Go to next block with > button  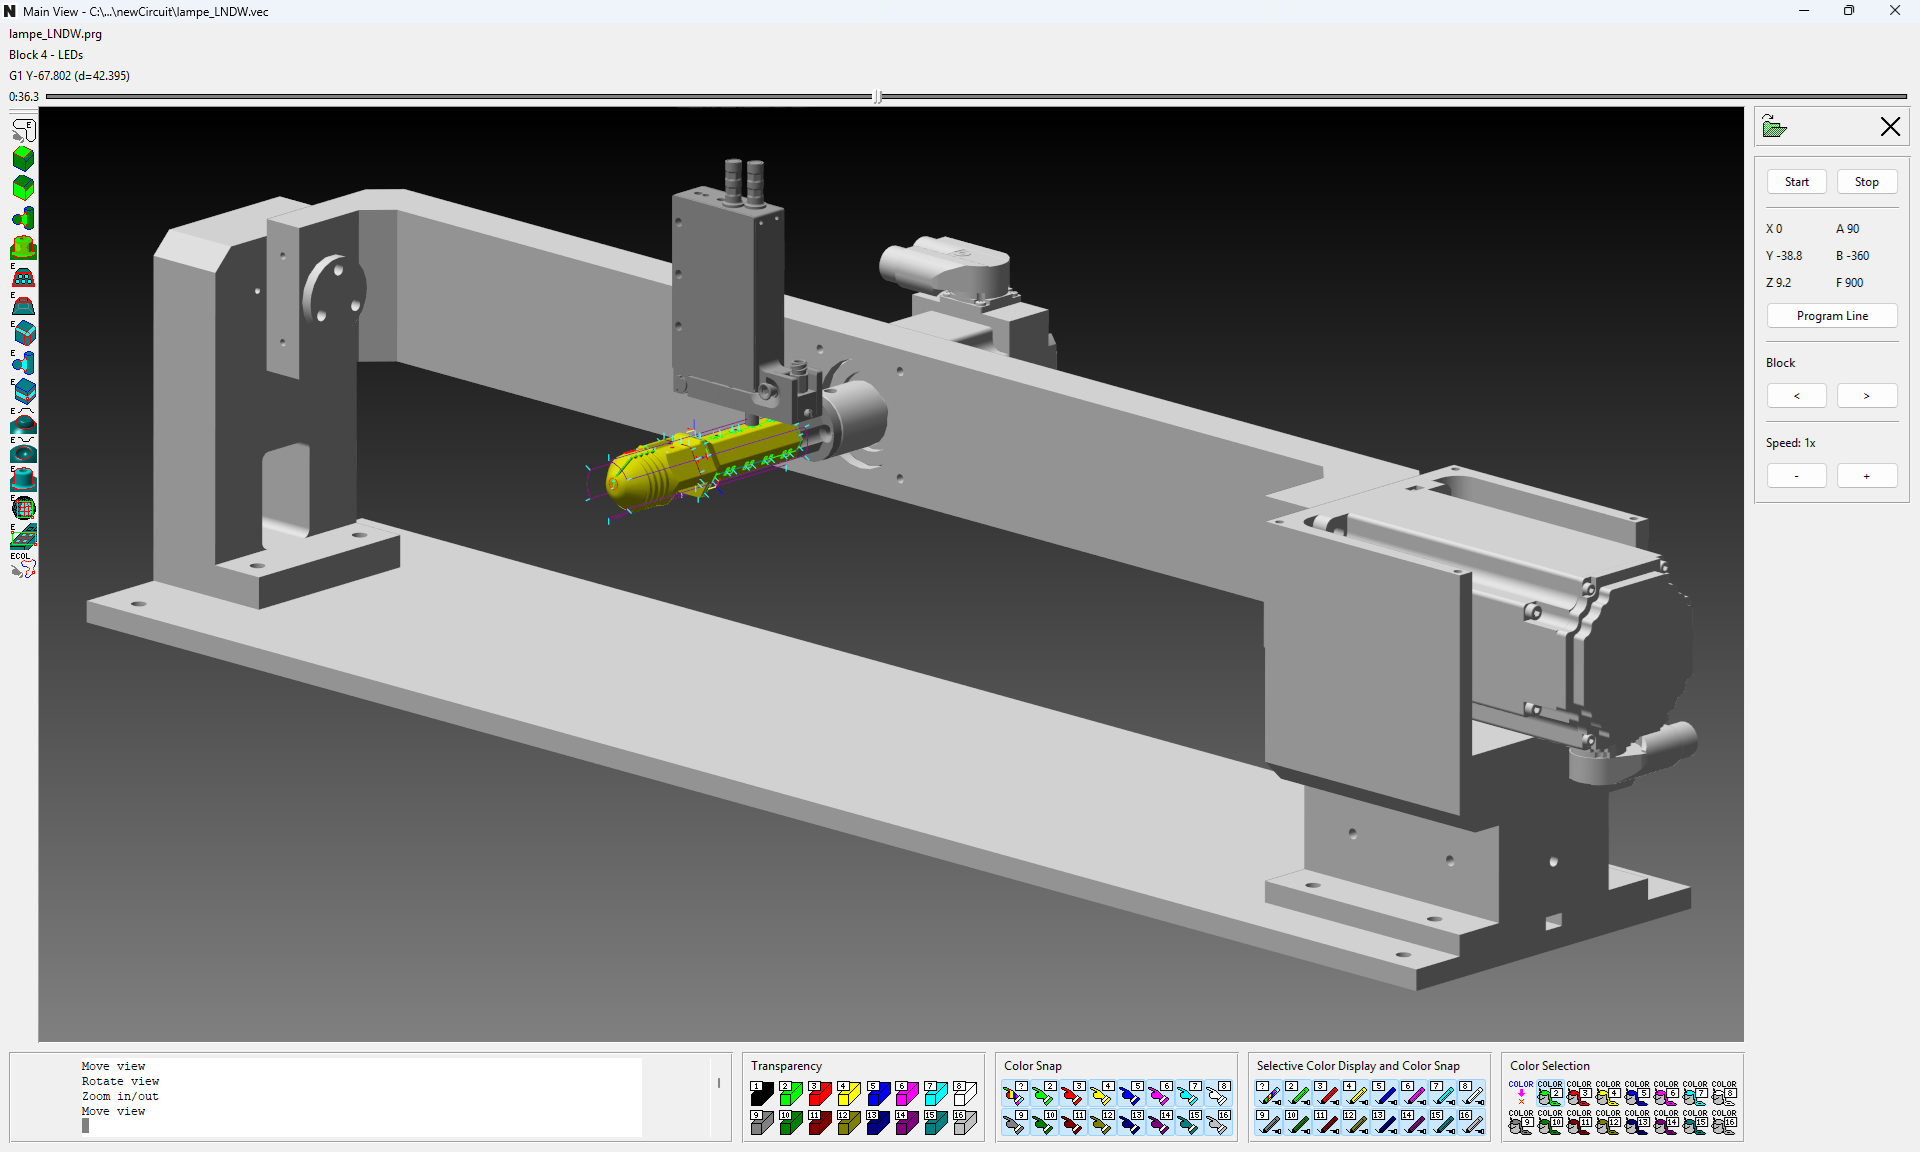tap(1866, 396)
